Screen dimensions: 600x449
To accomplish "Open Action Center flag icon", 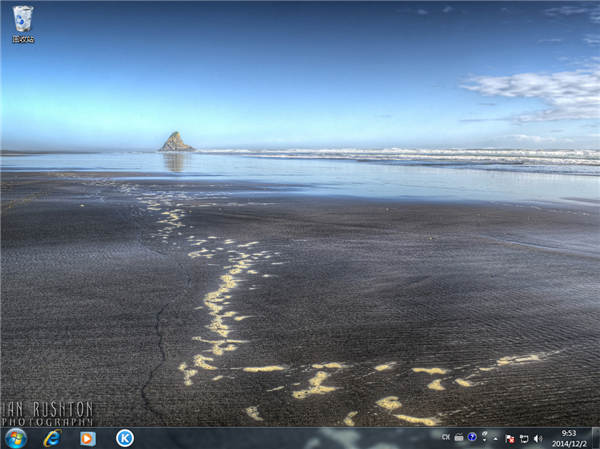I will (510, 439).
